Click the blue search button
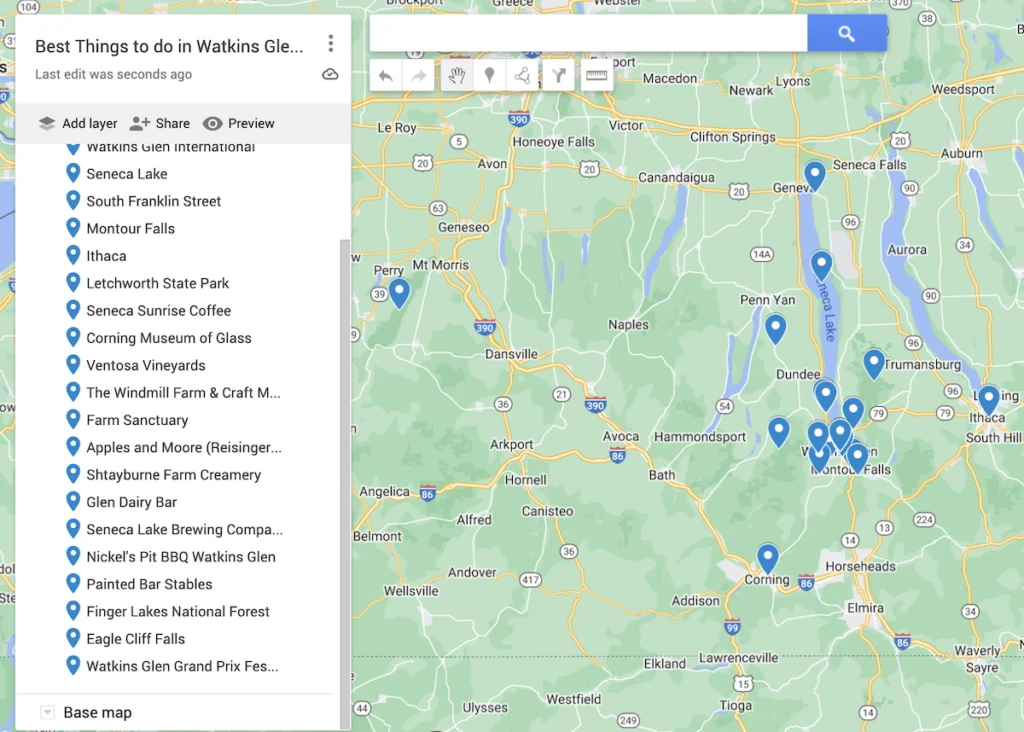The image size is (1024, 732). pos(846,33)
